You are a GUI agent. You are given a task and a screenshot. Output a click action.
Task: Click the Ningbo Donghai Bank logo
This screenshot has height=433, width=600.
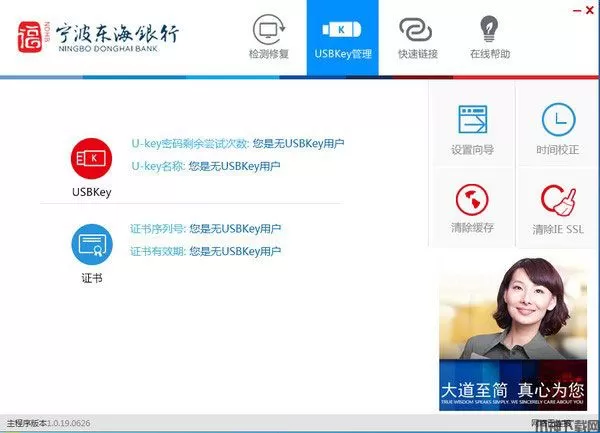click(98, 37)
